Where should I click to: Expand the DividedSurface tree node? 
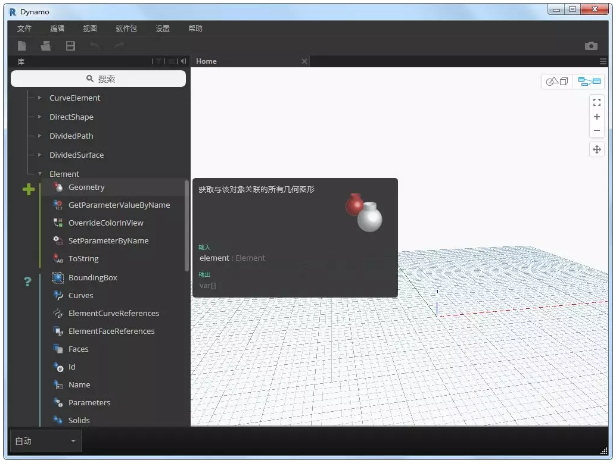[x=39, y=155]
